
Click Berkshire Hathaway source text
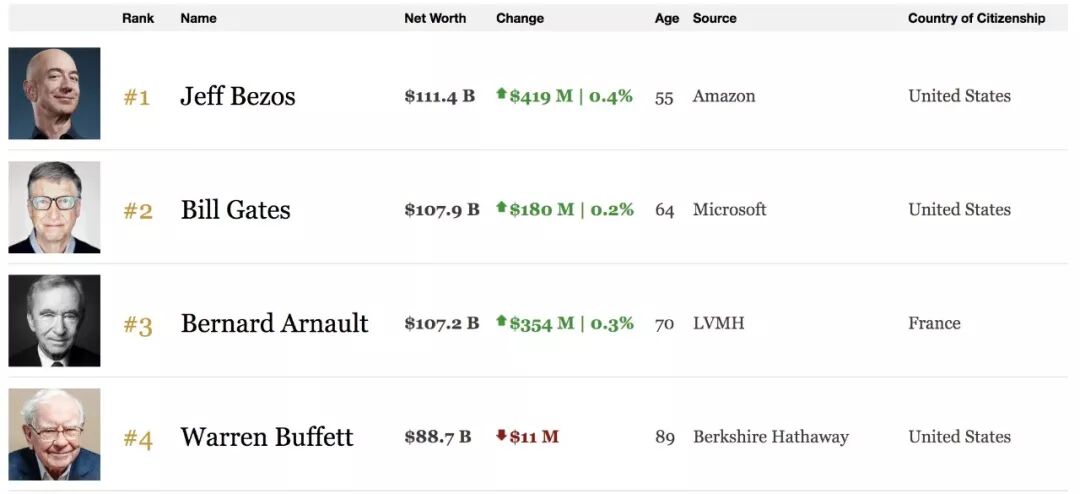(x=770, y=437)
